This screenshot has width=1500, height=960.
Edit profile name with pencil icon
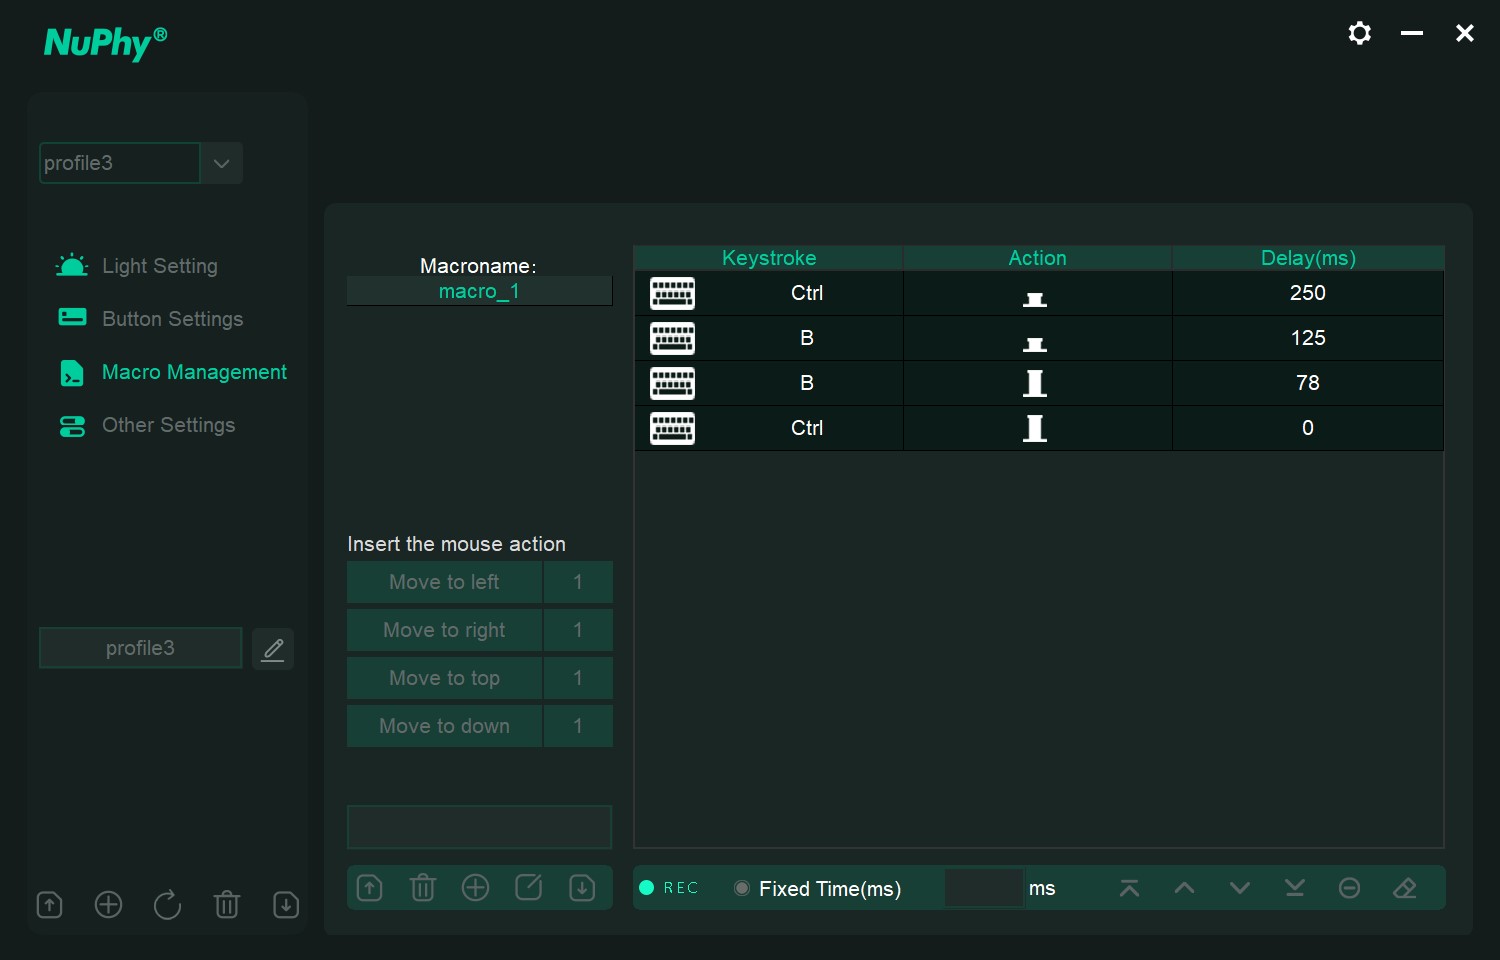pos(273,649)
